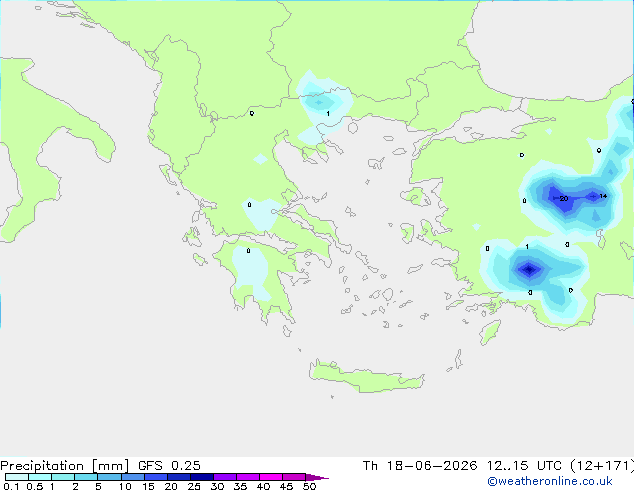Click the 1–2 mm legend color swatch

(x=63, y=477)
